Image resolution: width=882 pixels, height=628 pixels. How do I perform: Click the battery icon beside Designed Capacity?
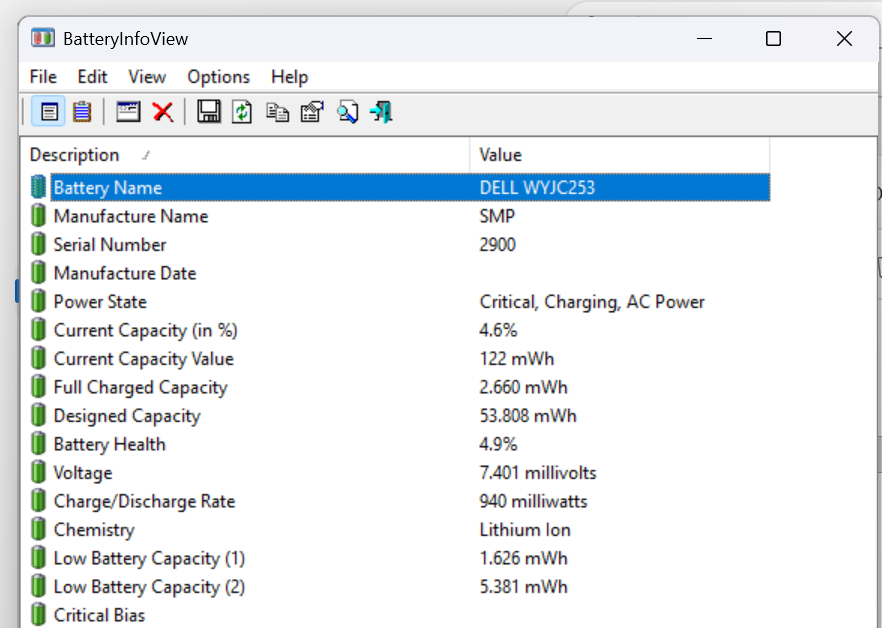pos(38,415)
